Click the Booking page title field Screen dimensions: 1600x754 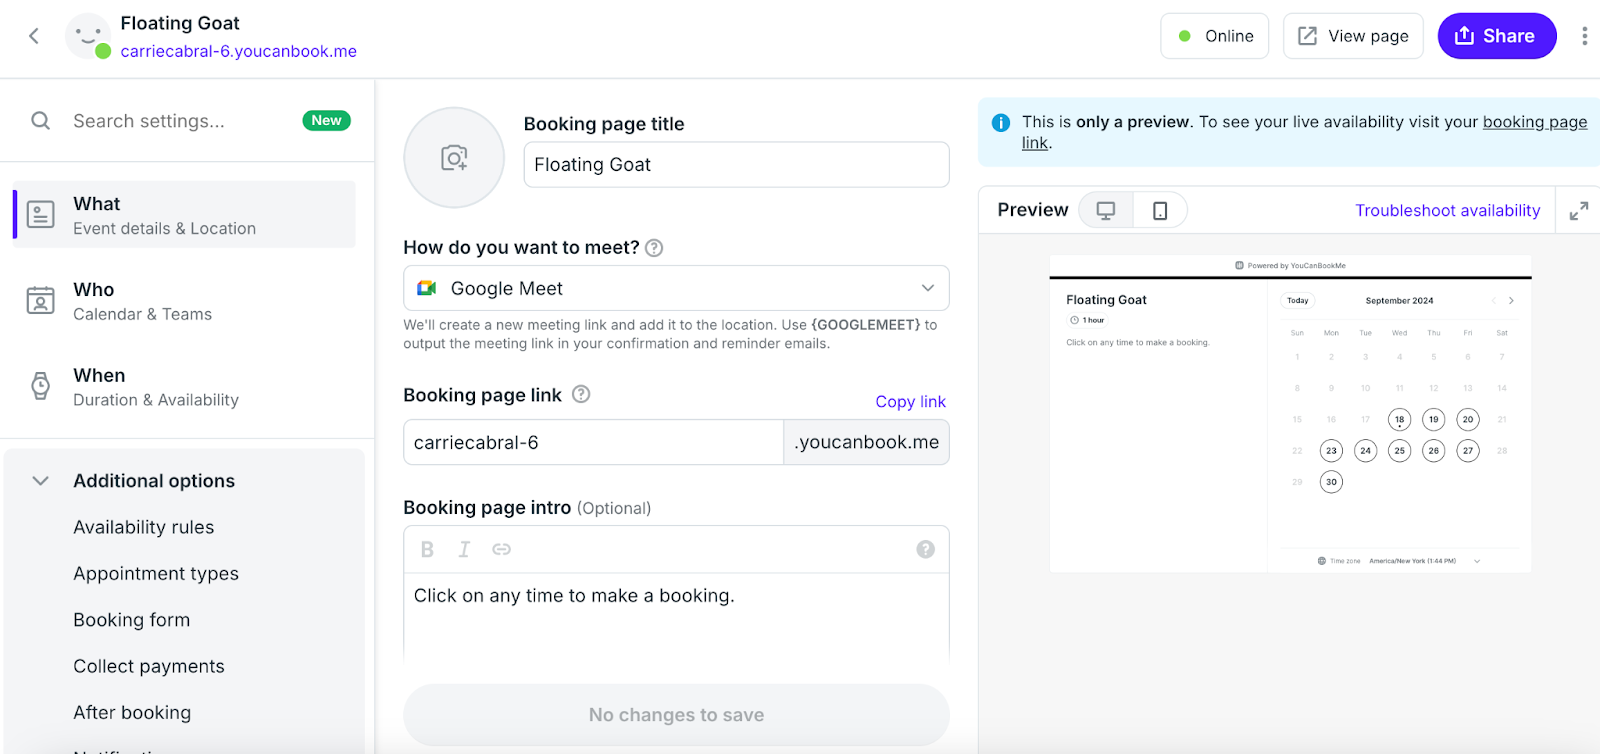pos(736,165)
